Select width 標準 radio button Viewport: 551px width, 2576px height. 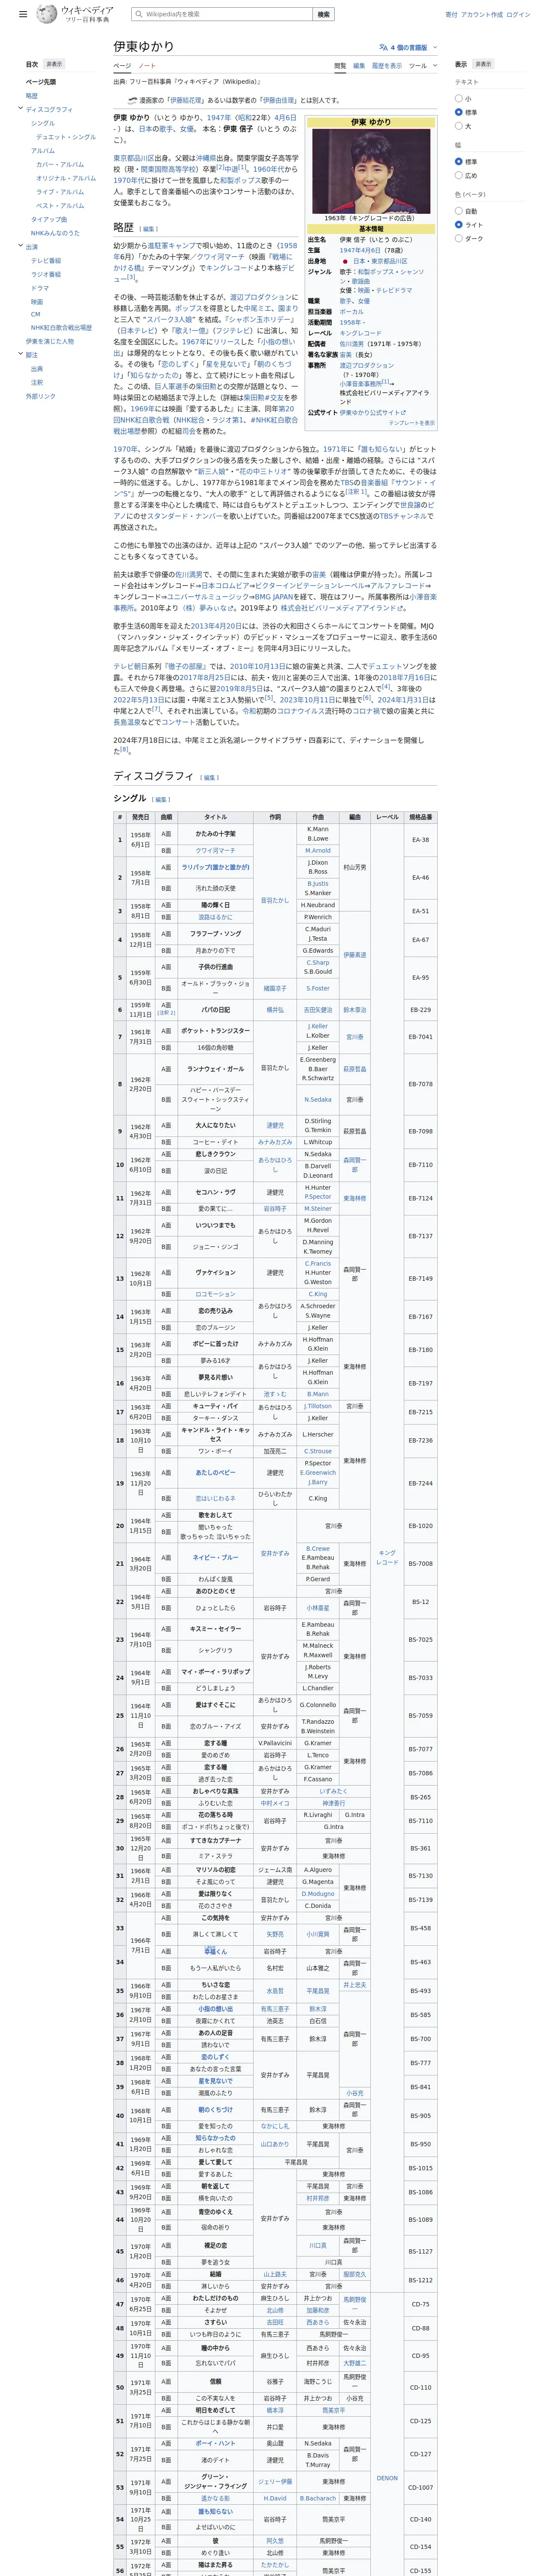(459, 161)
